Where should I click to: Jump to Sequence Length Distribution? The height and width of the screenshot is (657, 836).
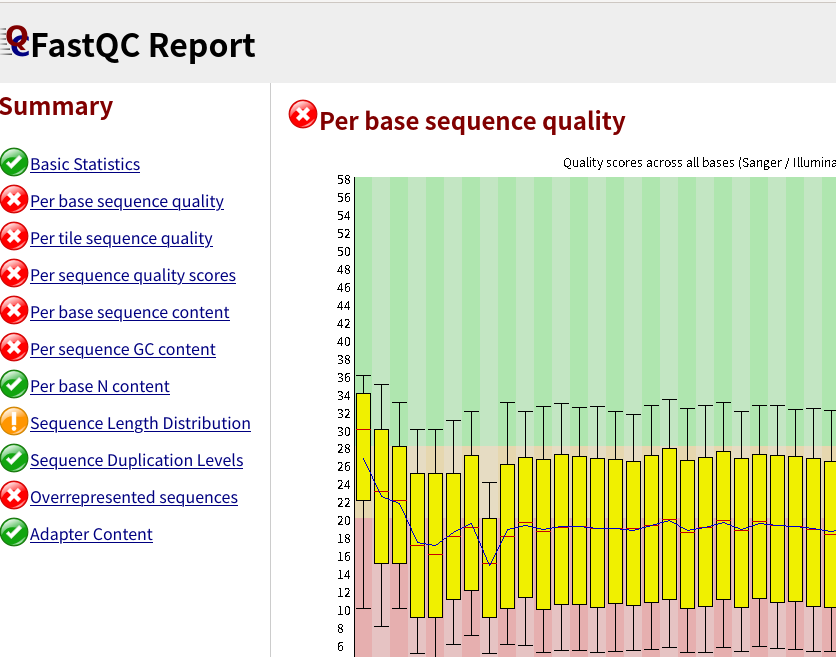[140, 423]
